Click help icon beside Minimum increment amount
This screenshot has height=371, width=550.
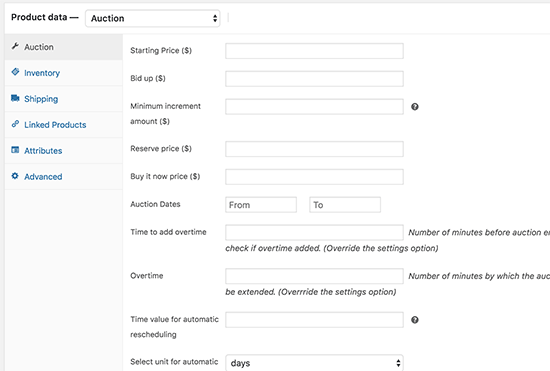[415, 107]
